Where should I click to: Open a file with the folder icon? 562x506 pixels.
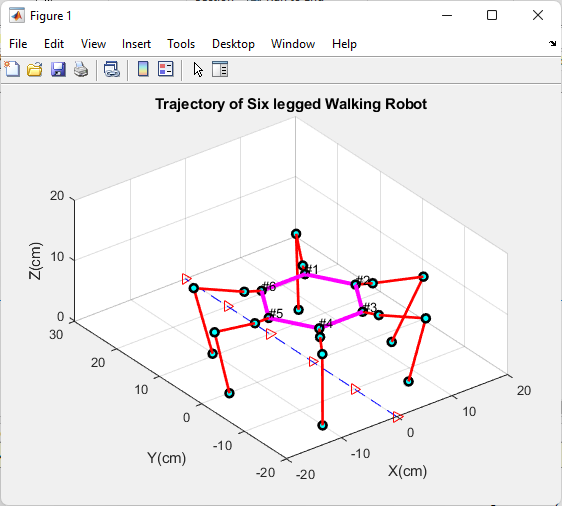click(35, 69)
